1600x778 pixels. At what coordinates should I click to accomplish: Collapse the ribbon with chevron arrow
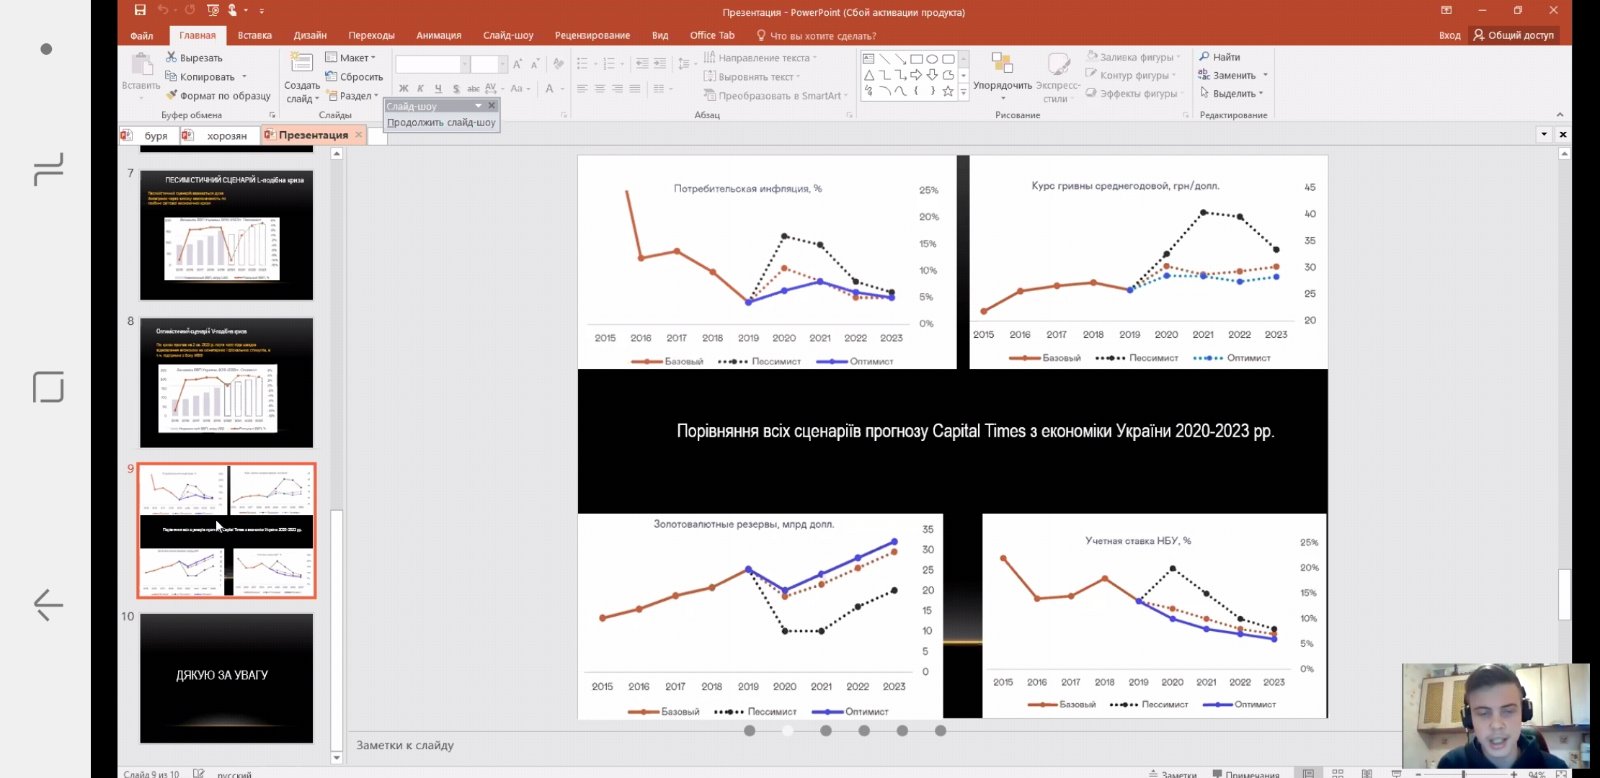[x=1560, y=114]
